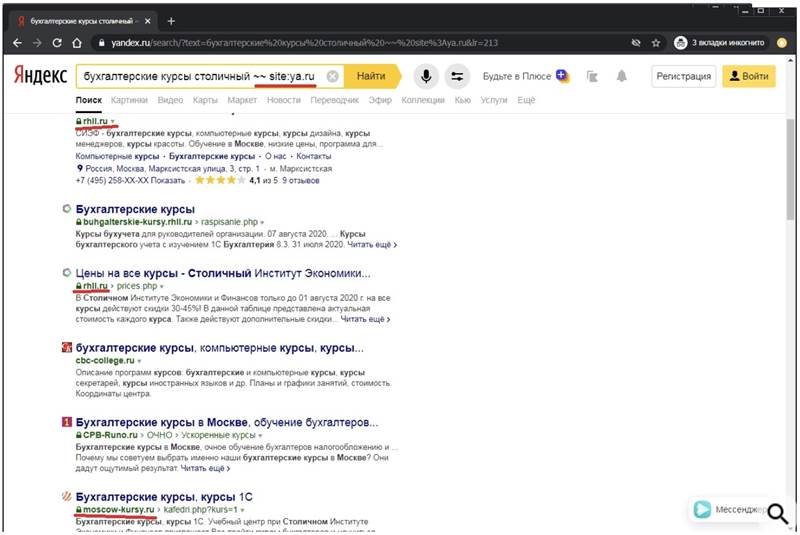Click the browser back arrow
Image resolution: width=800 pixels, height=535 pixels.
coord(17,43)
